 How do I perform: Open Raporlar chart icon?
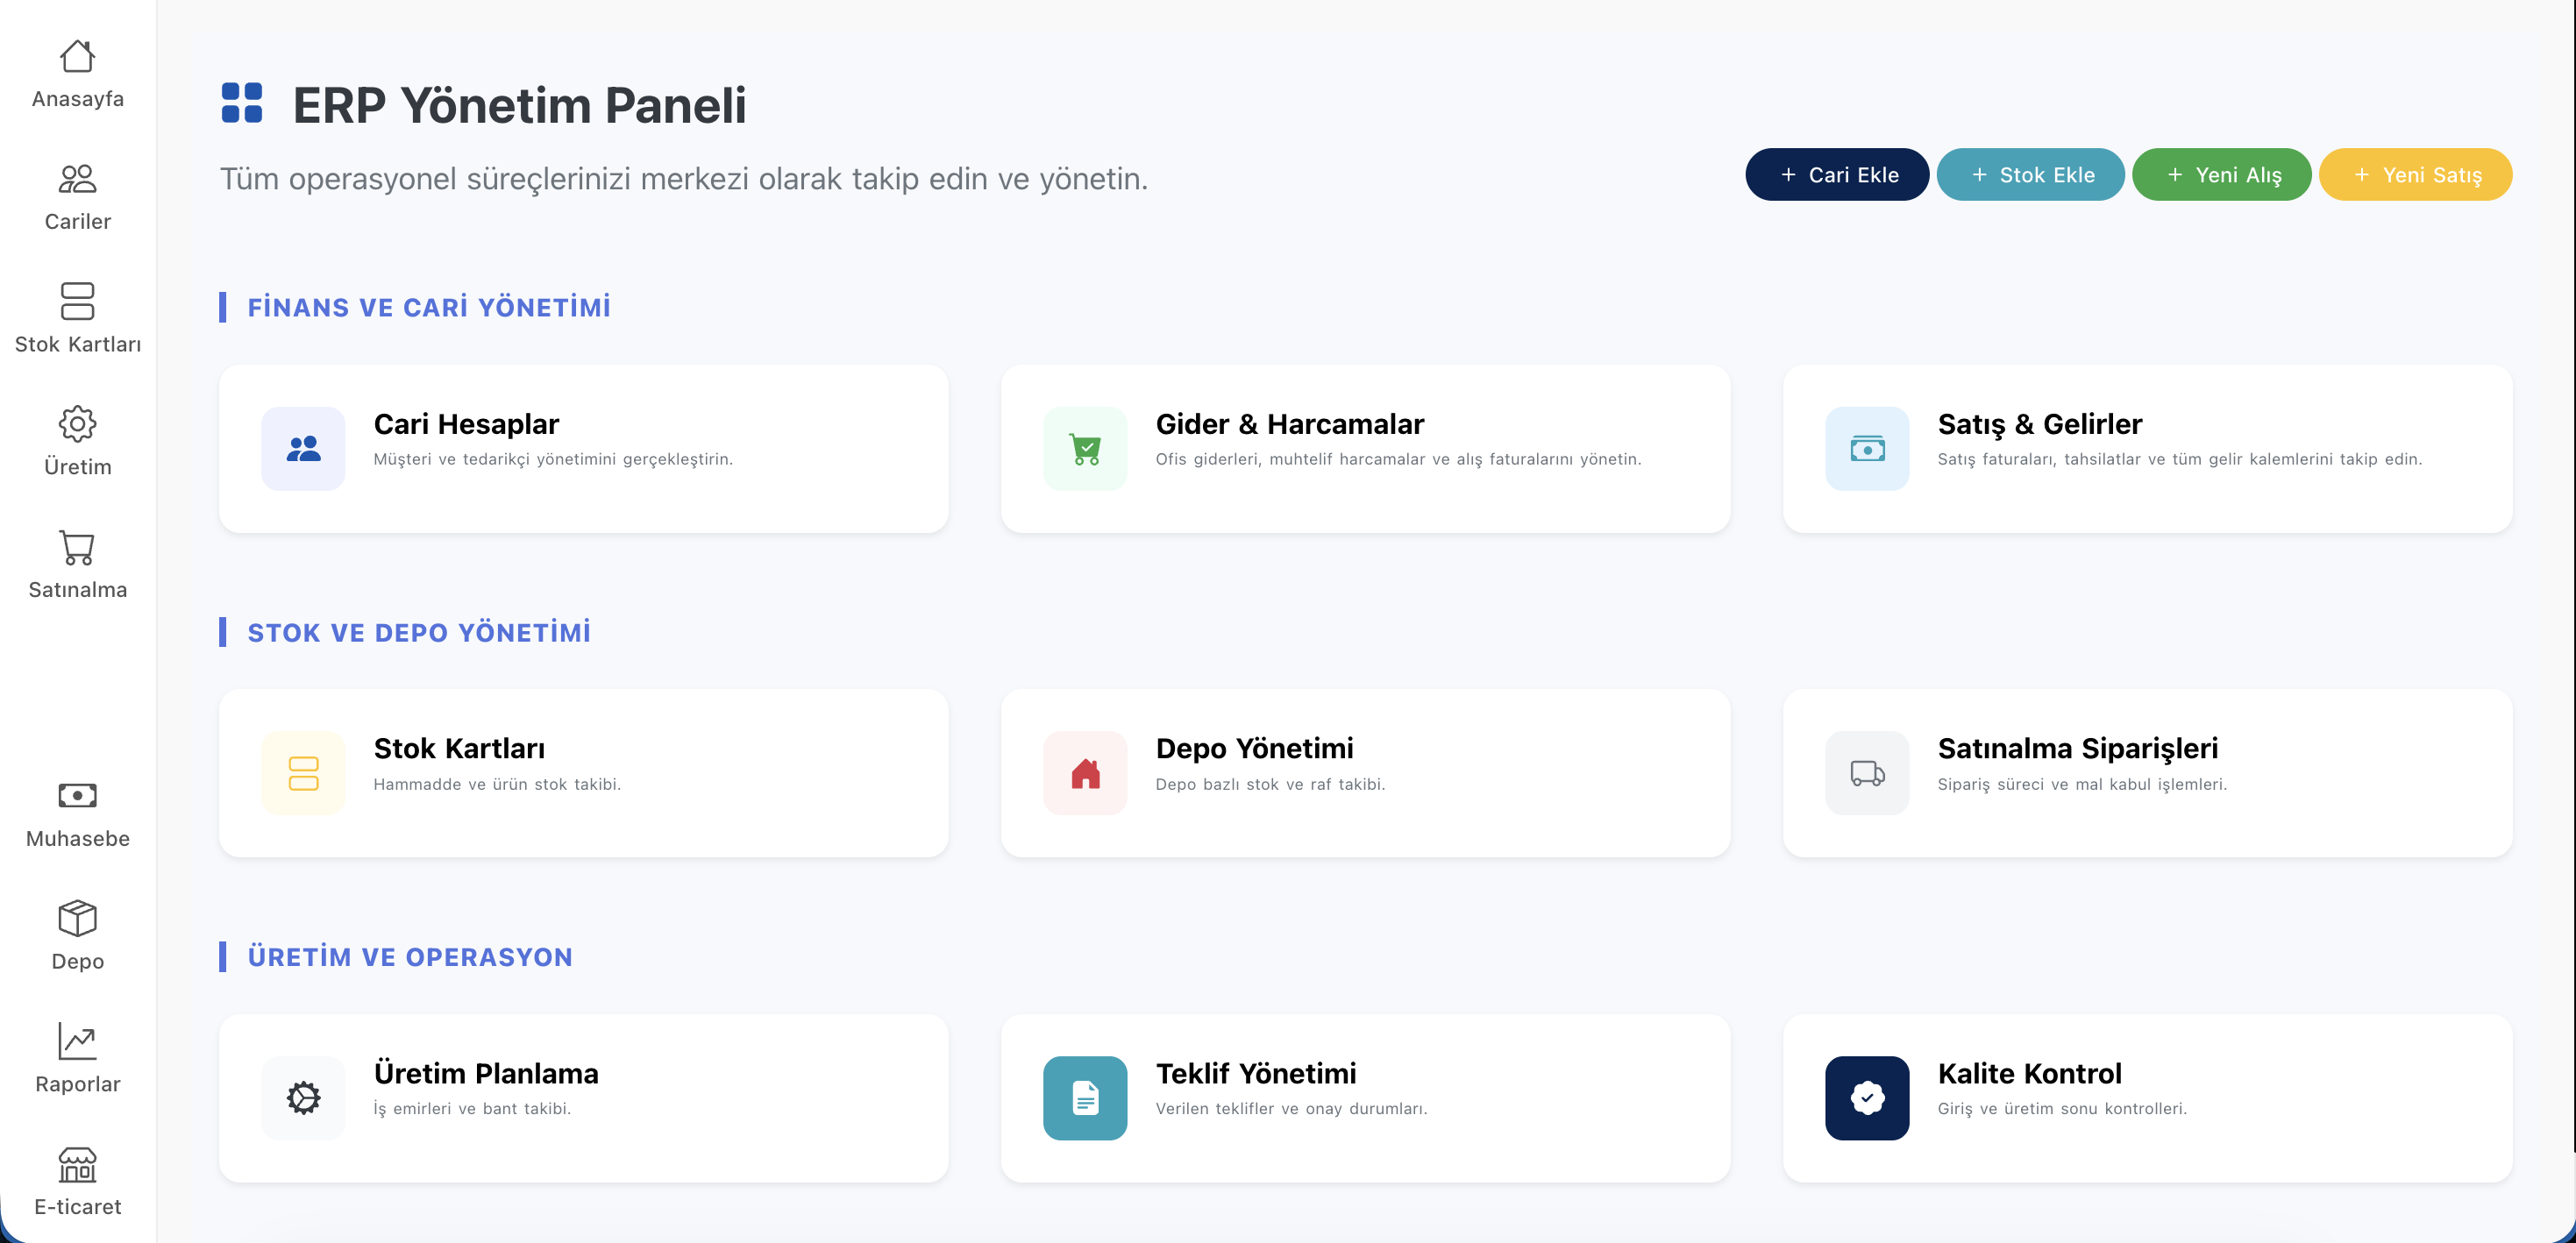(x=77, y=1041)
